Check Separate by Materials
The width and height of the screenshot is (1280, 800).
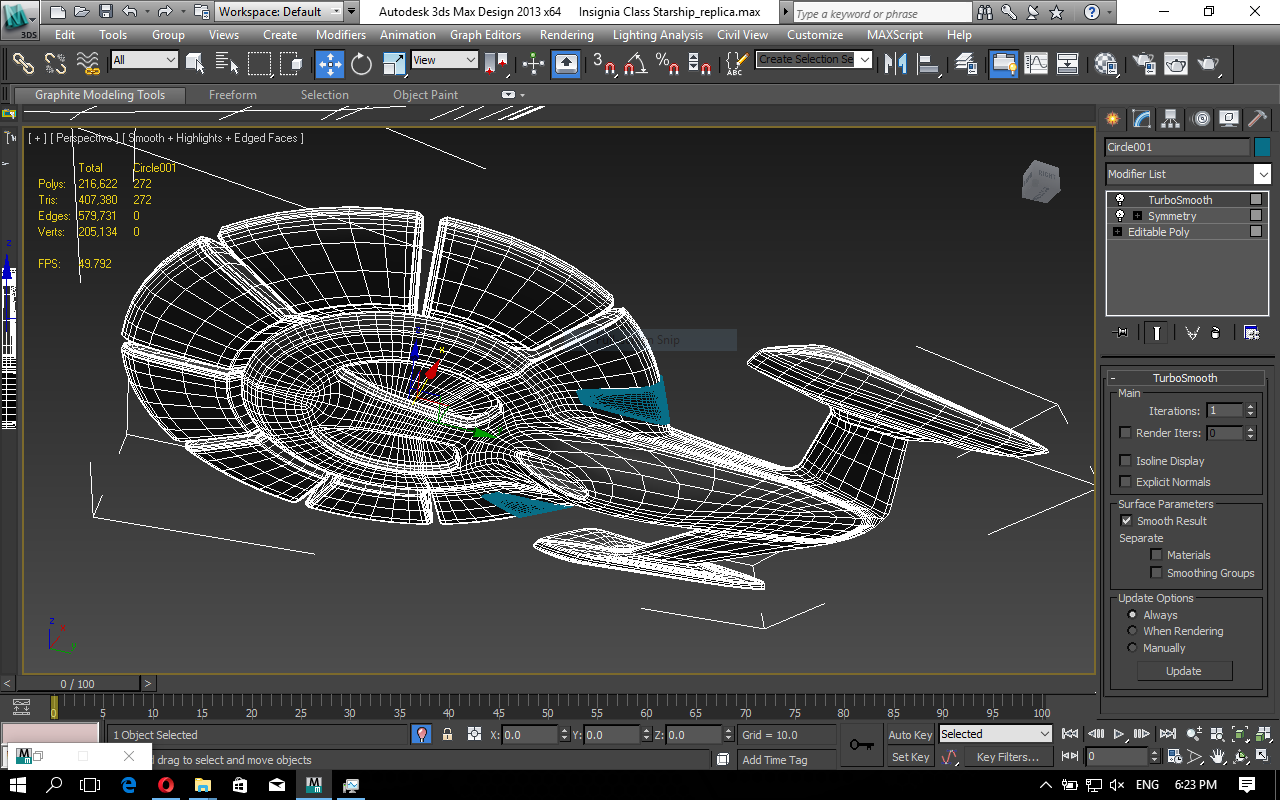point(1156,555)
